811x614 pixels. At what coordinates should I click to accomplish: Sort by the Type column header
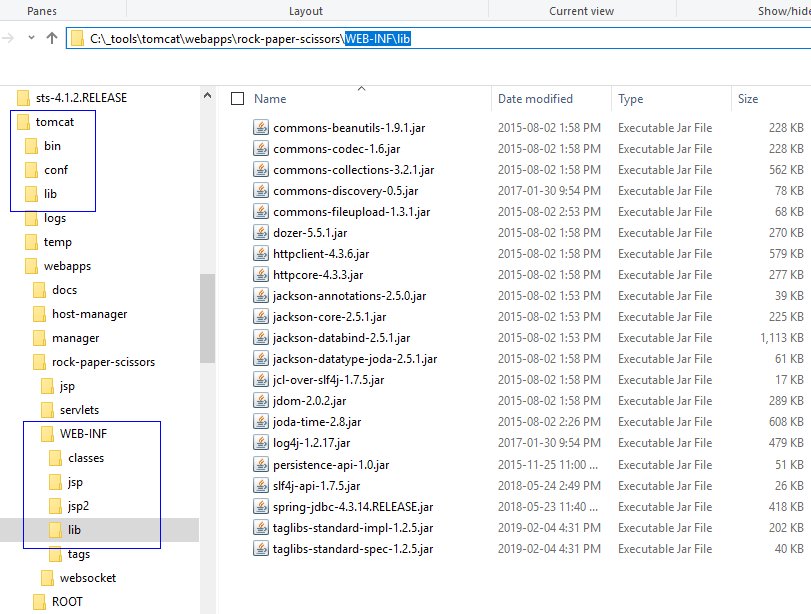tap(630, 99)
